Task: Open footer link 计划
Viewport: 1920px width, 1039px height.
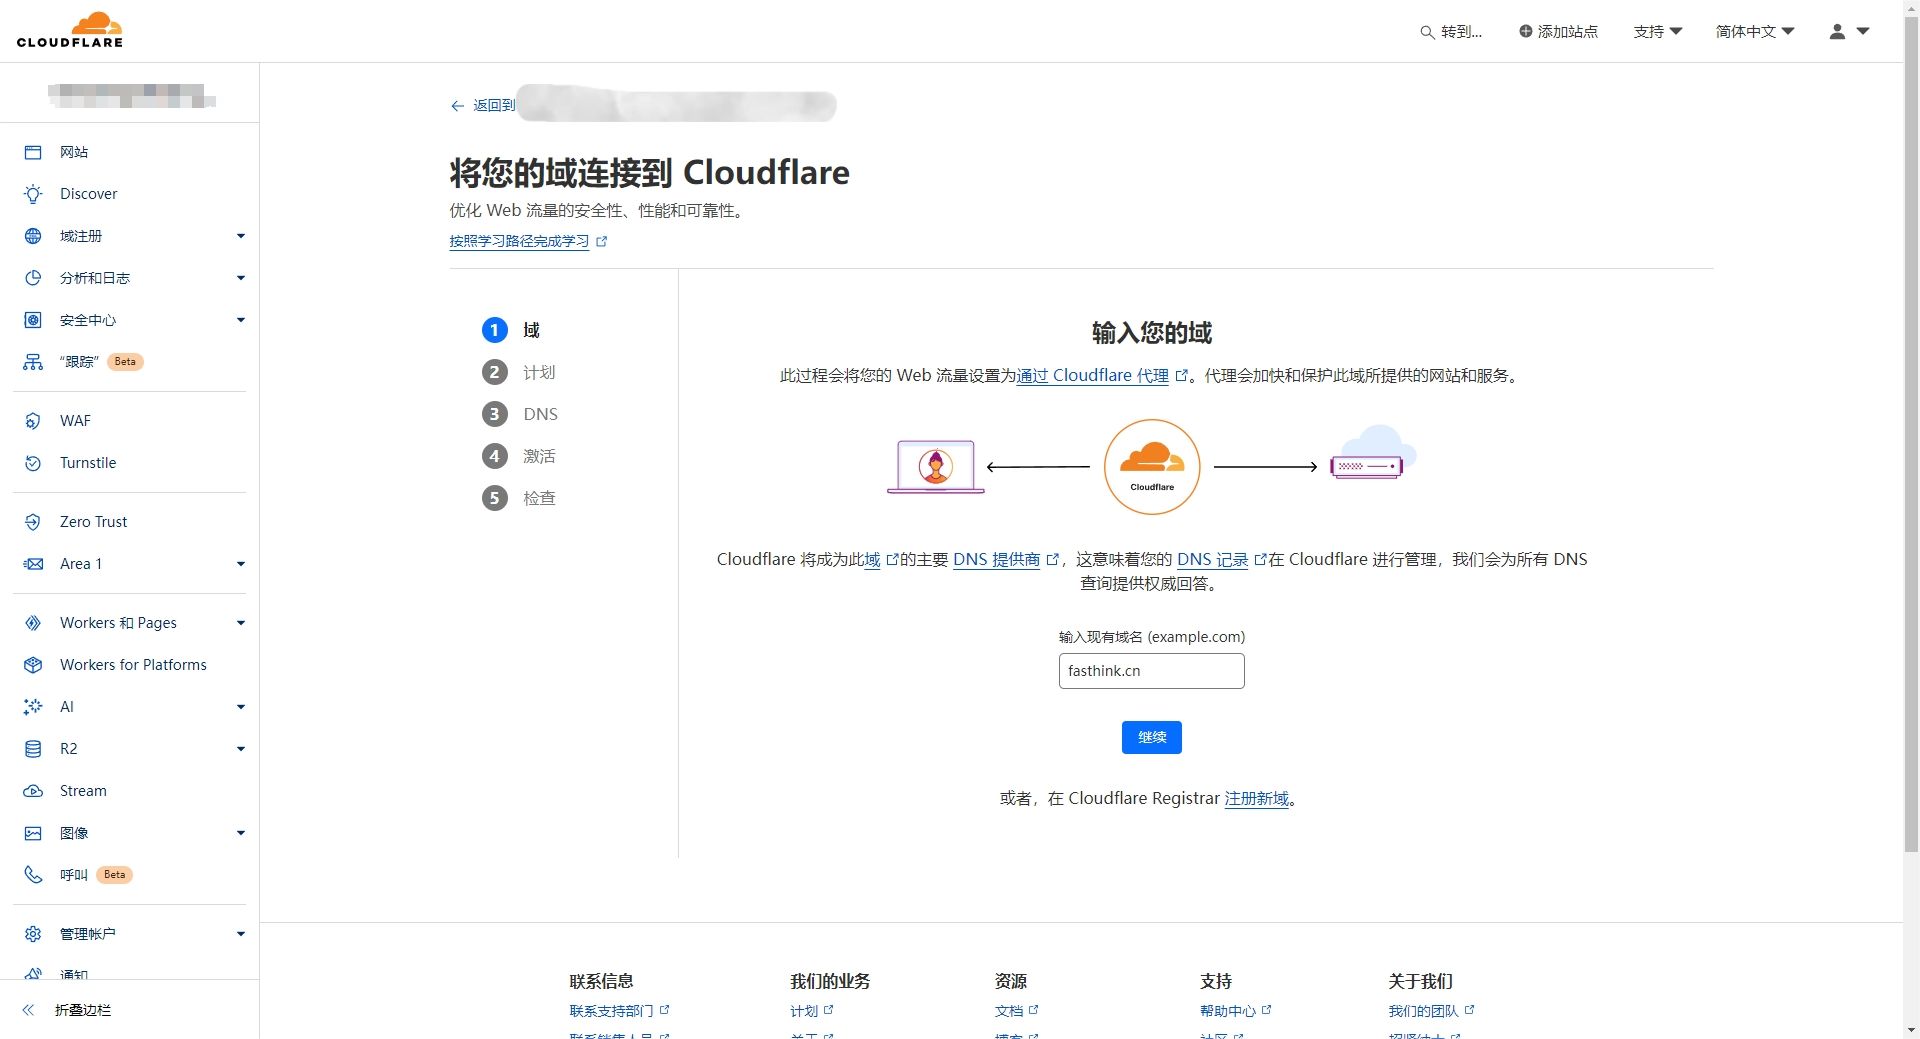Action: (x=804, y=1011)
